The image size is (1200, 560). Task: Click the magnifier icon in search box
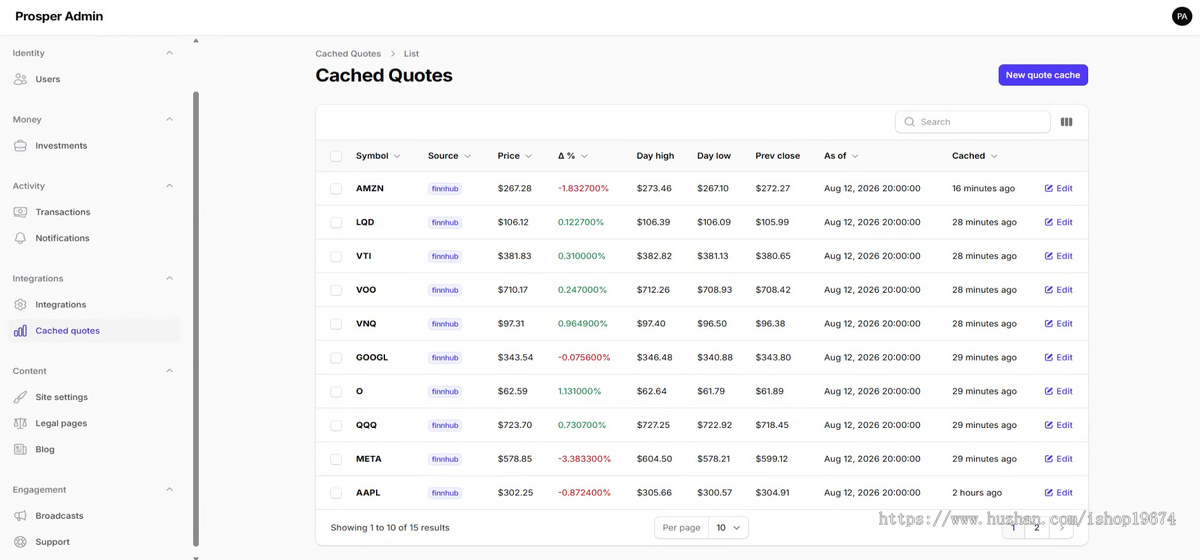tap(909, 122)
